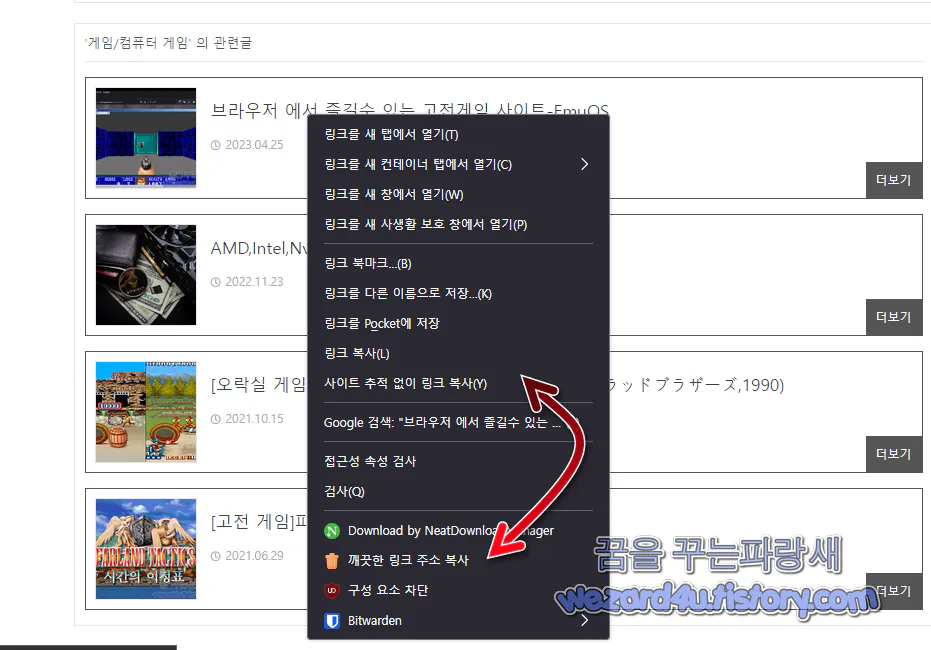Viewport: 931px width, 650px height.
Task: Open the AMD,Intel,Nv article title
Action: click(x=259, y=248)
